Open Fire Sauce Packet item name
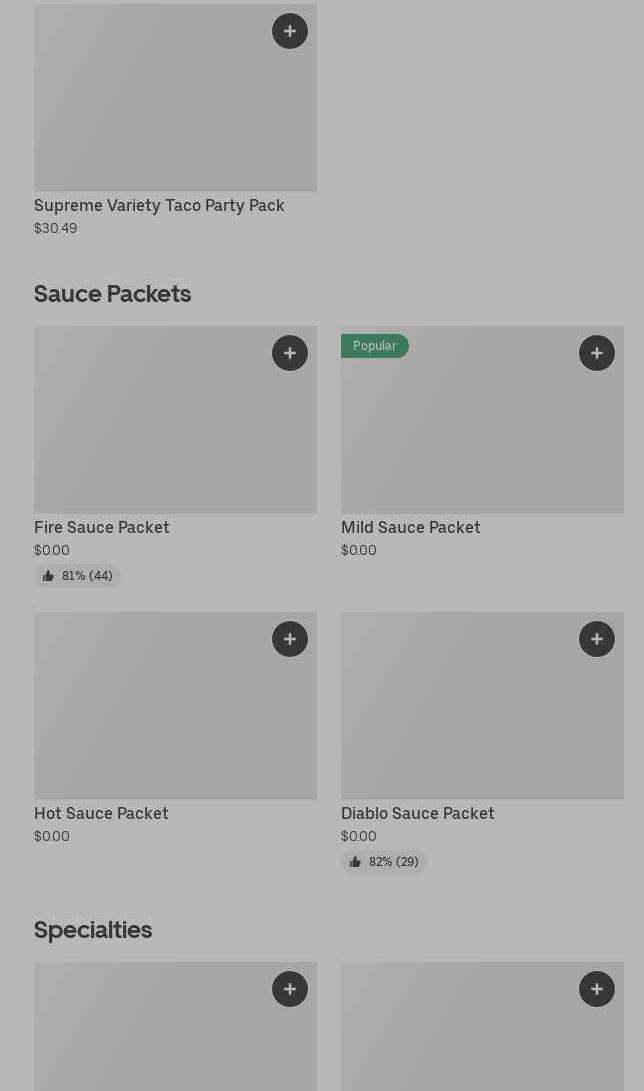Image resolution: width=644 pixels, height=1091 pixels. [102, 528]
